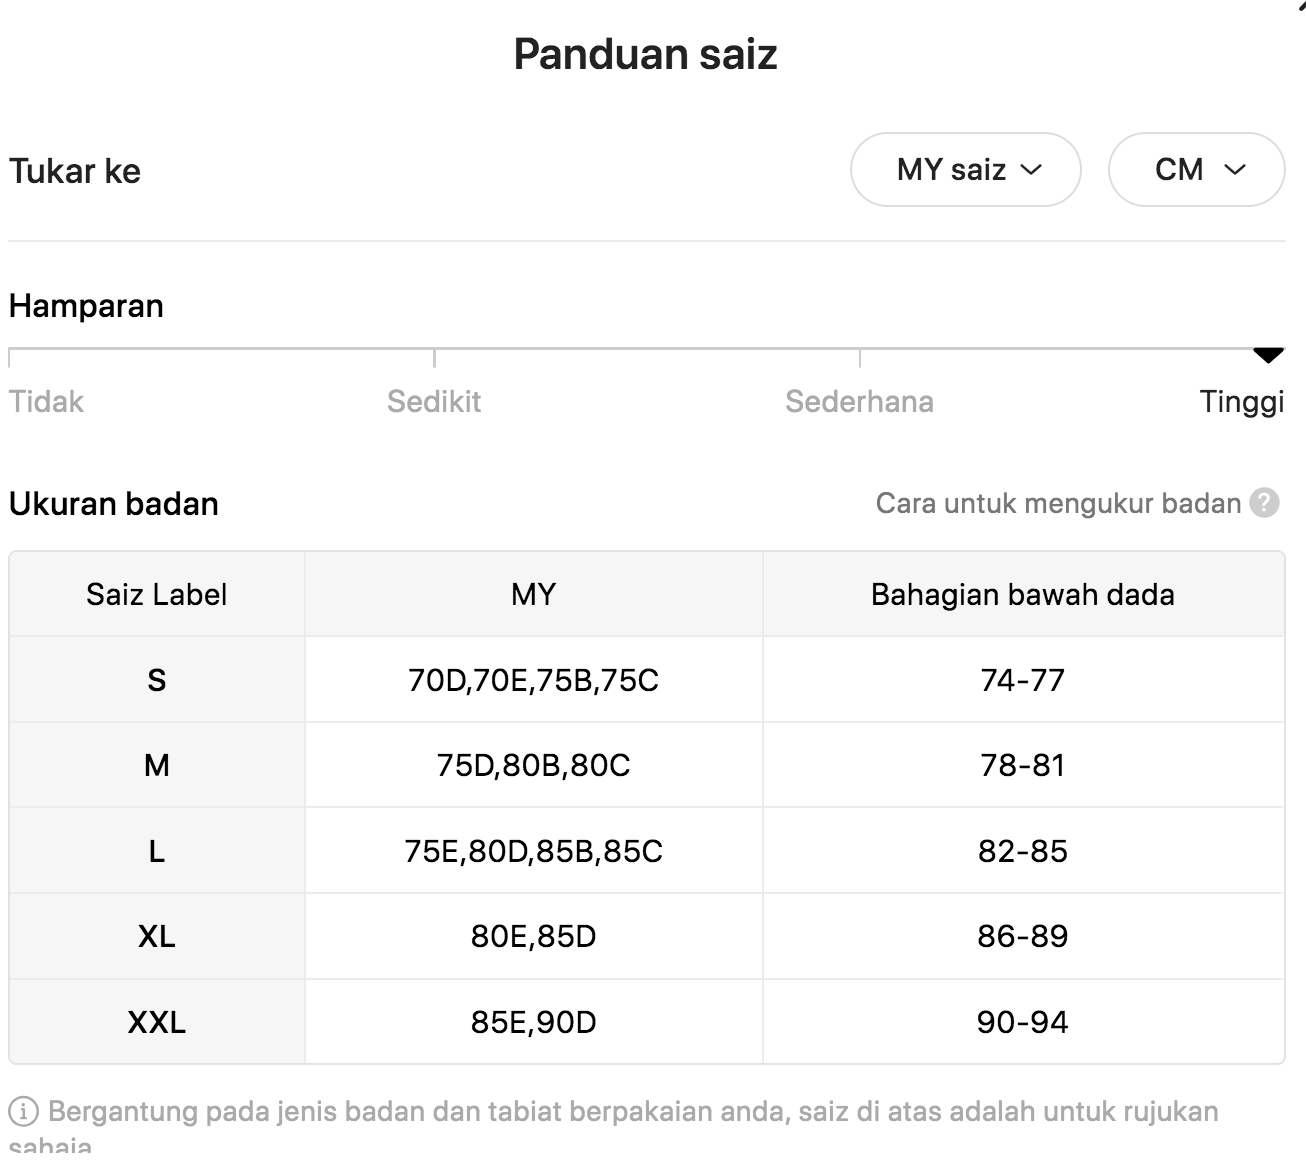This screenshot has width=1306, height=1160.
Task: Open the Cara untuk mengukur badan link
Action: pos(1058,503)
